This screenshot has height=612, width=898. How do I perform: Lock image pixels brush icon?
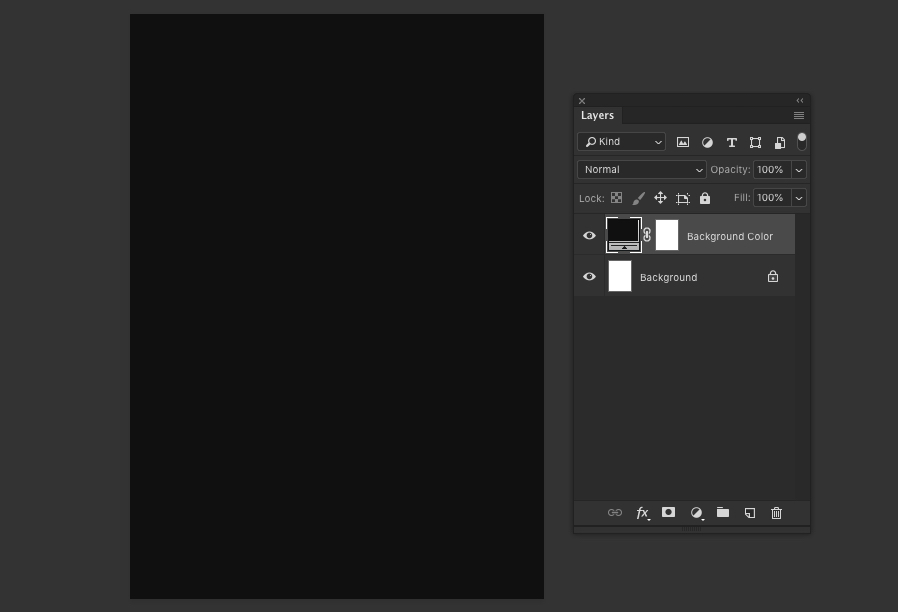(x=638, y=198)
